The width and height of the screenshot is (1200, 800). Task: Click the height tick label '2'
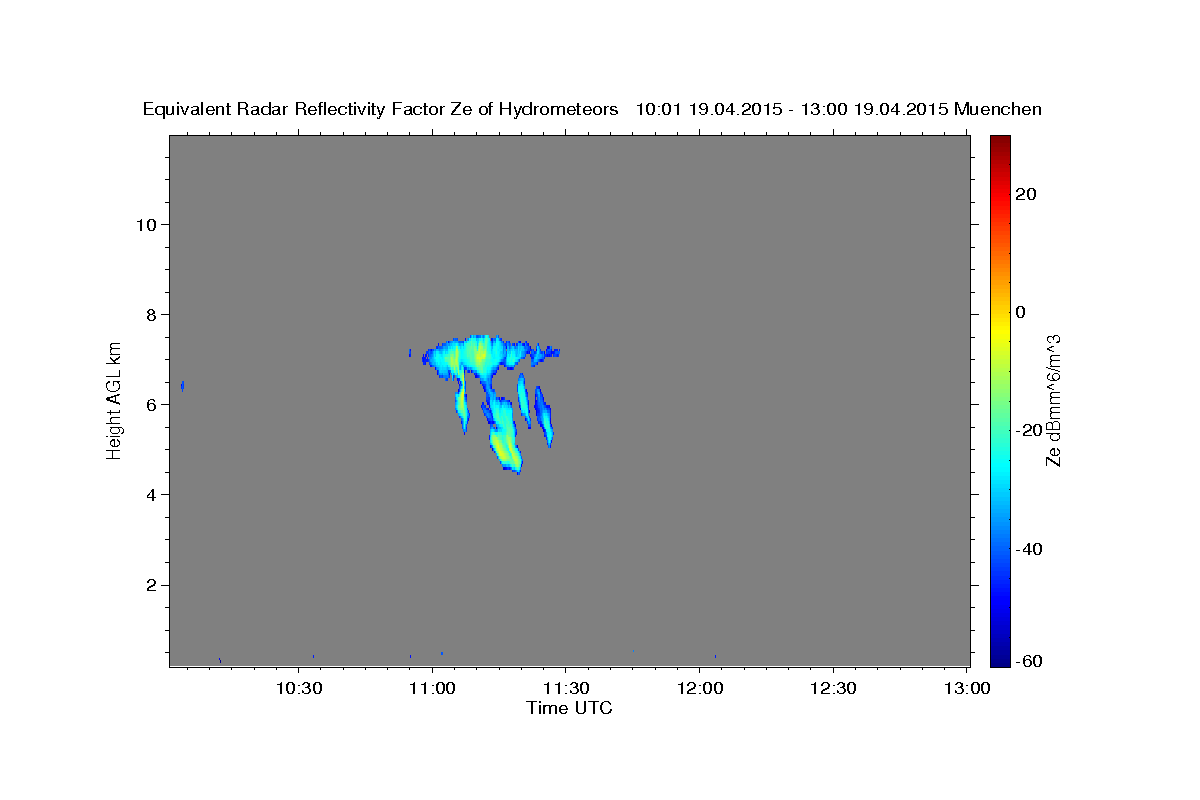(150, 585)
